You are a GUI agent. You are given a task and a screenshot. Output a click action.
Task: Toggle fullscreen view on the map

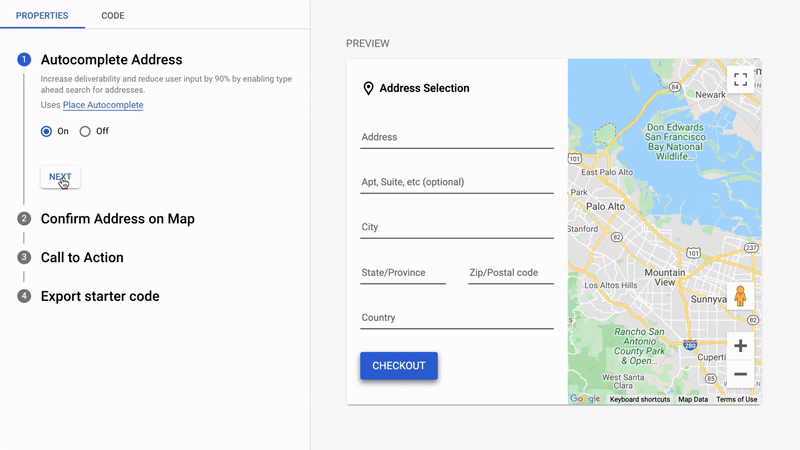(x=740, y=80)
